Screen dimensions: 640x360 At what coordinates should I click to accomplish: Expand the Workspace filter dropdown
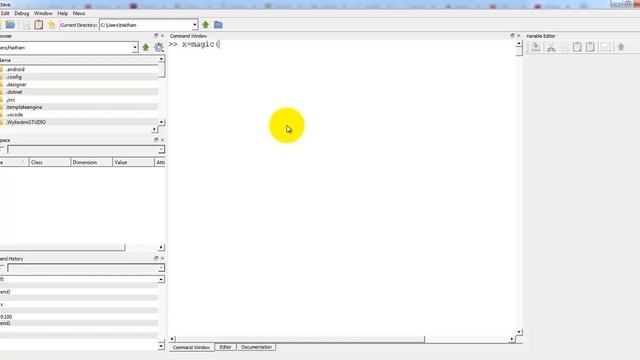tap(161, 150)
